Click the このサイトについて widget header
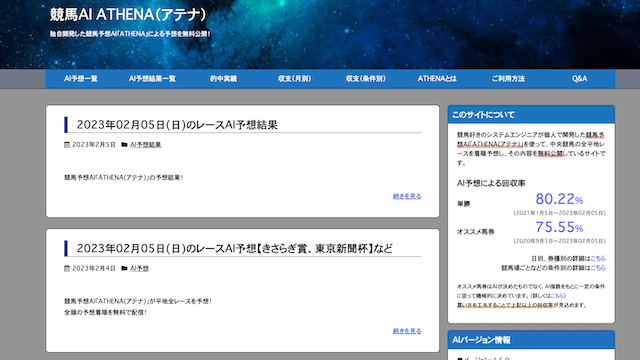The width and height of the screenshot is (640, 360). pos(531,115)
